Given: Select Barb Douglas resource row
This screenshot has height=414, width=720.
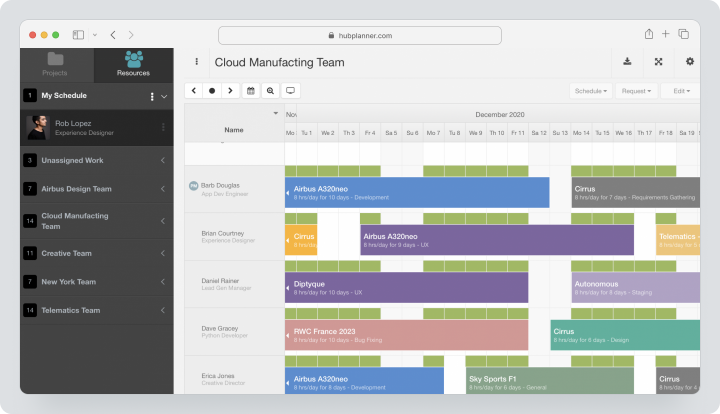Looking at the screenshot, I should [x=235, y=189].
